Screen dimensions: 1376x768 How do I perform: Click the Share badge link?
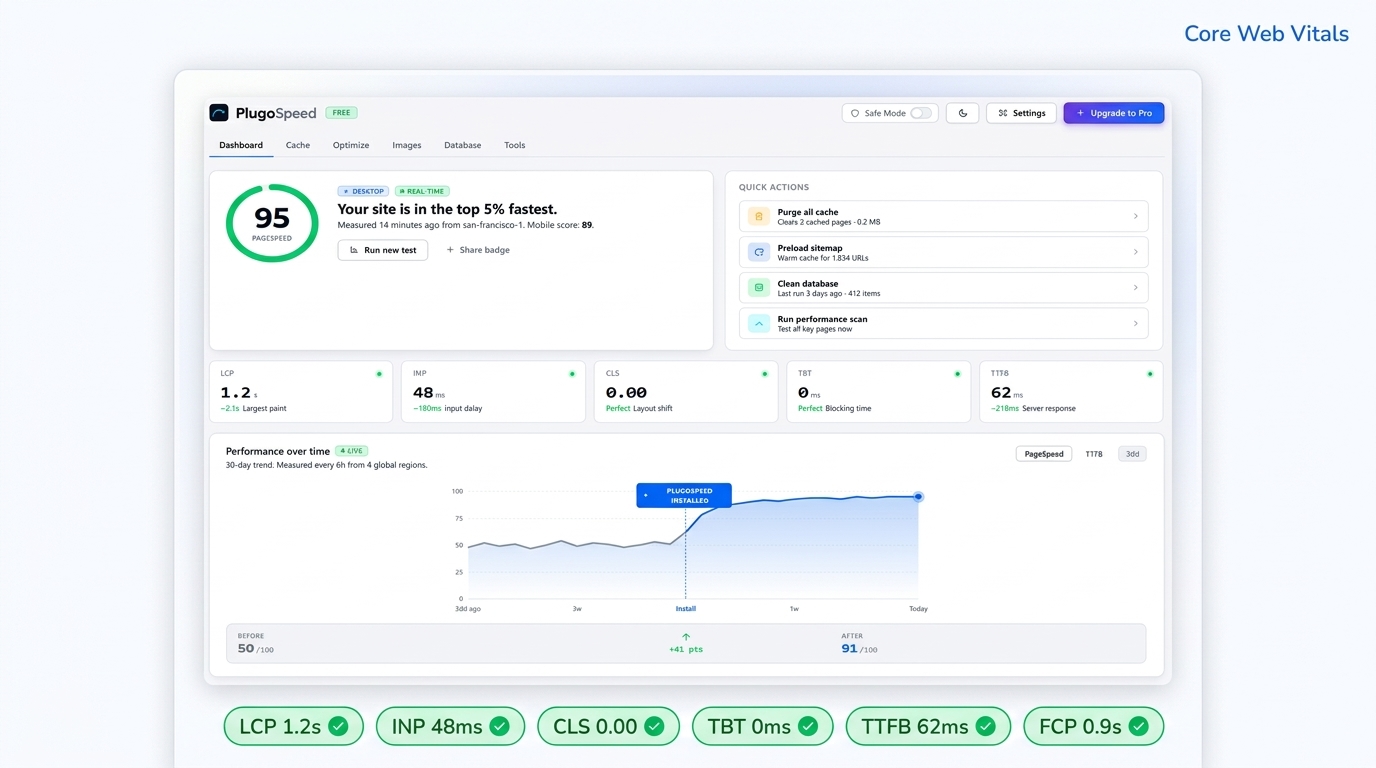[x=478, y=250]
